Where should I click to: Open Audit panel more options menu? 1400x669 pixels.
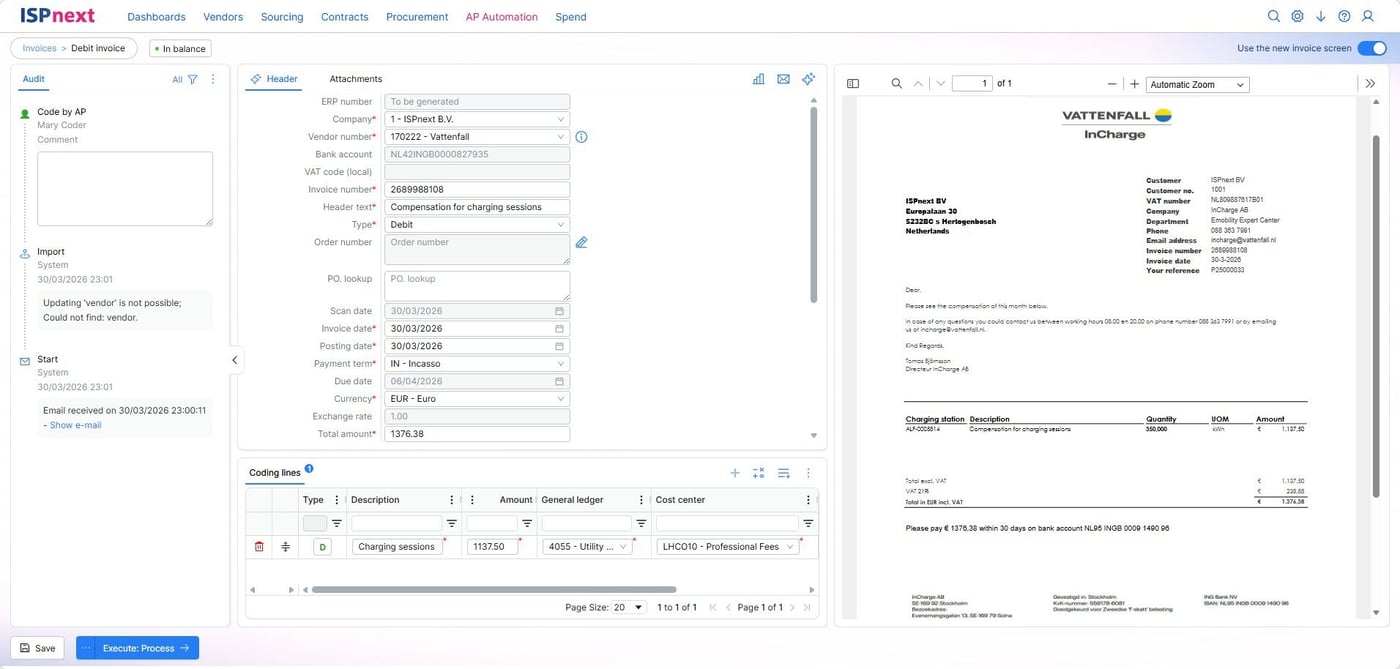(x=213, y=79)
